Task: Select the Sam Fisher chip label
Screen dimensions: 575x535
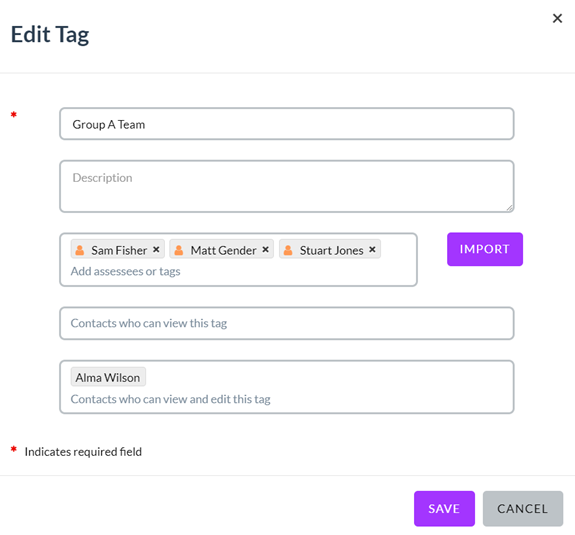Action: [x=119, y=250]
